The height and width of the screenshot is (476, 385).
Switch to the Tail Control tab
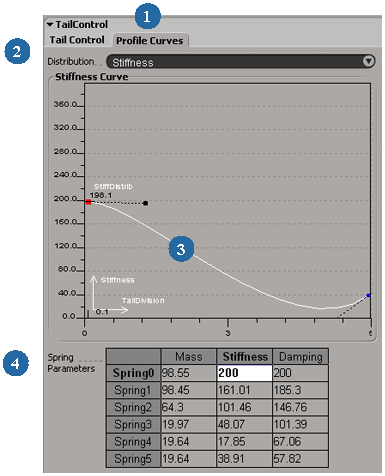click(x=77, y=40)
